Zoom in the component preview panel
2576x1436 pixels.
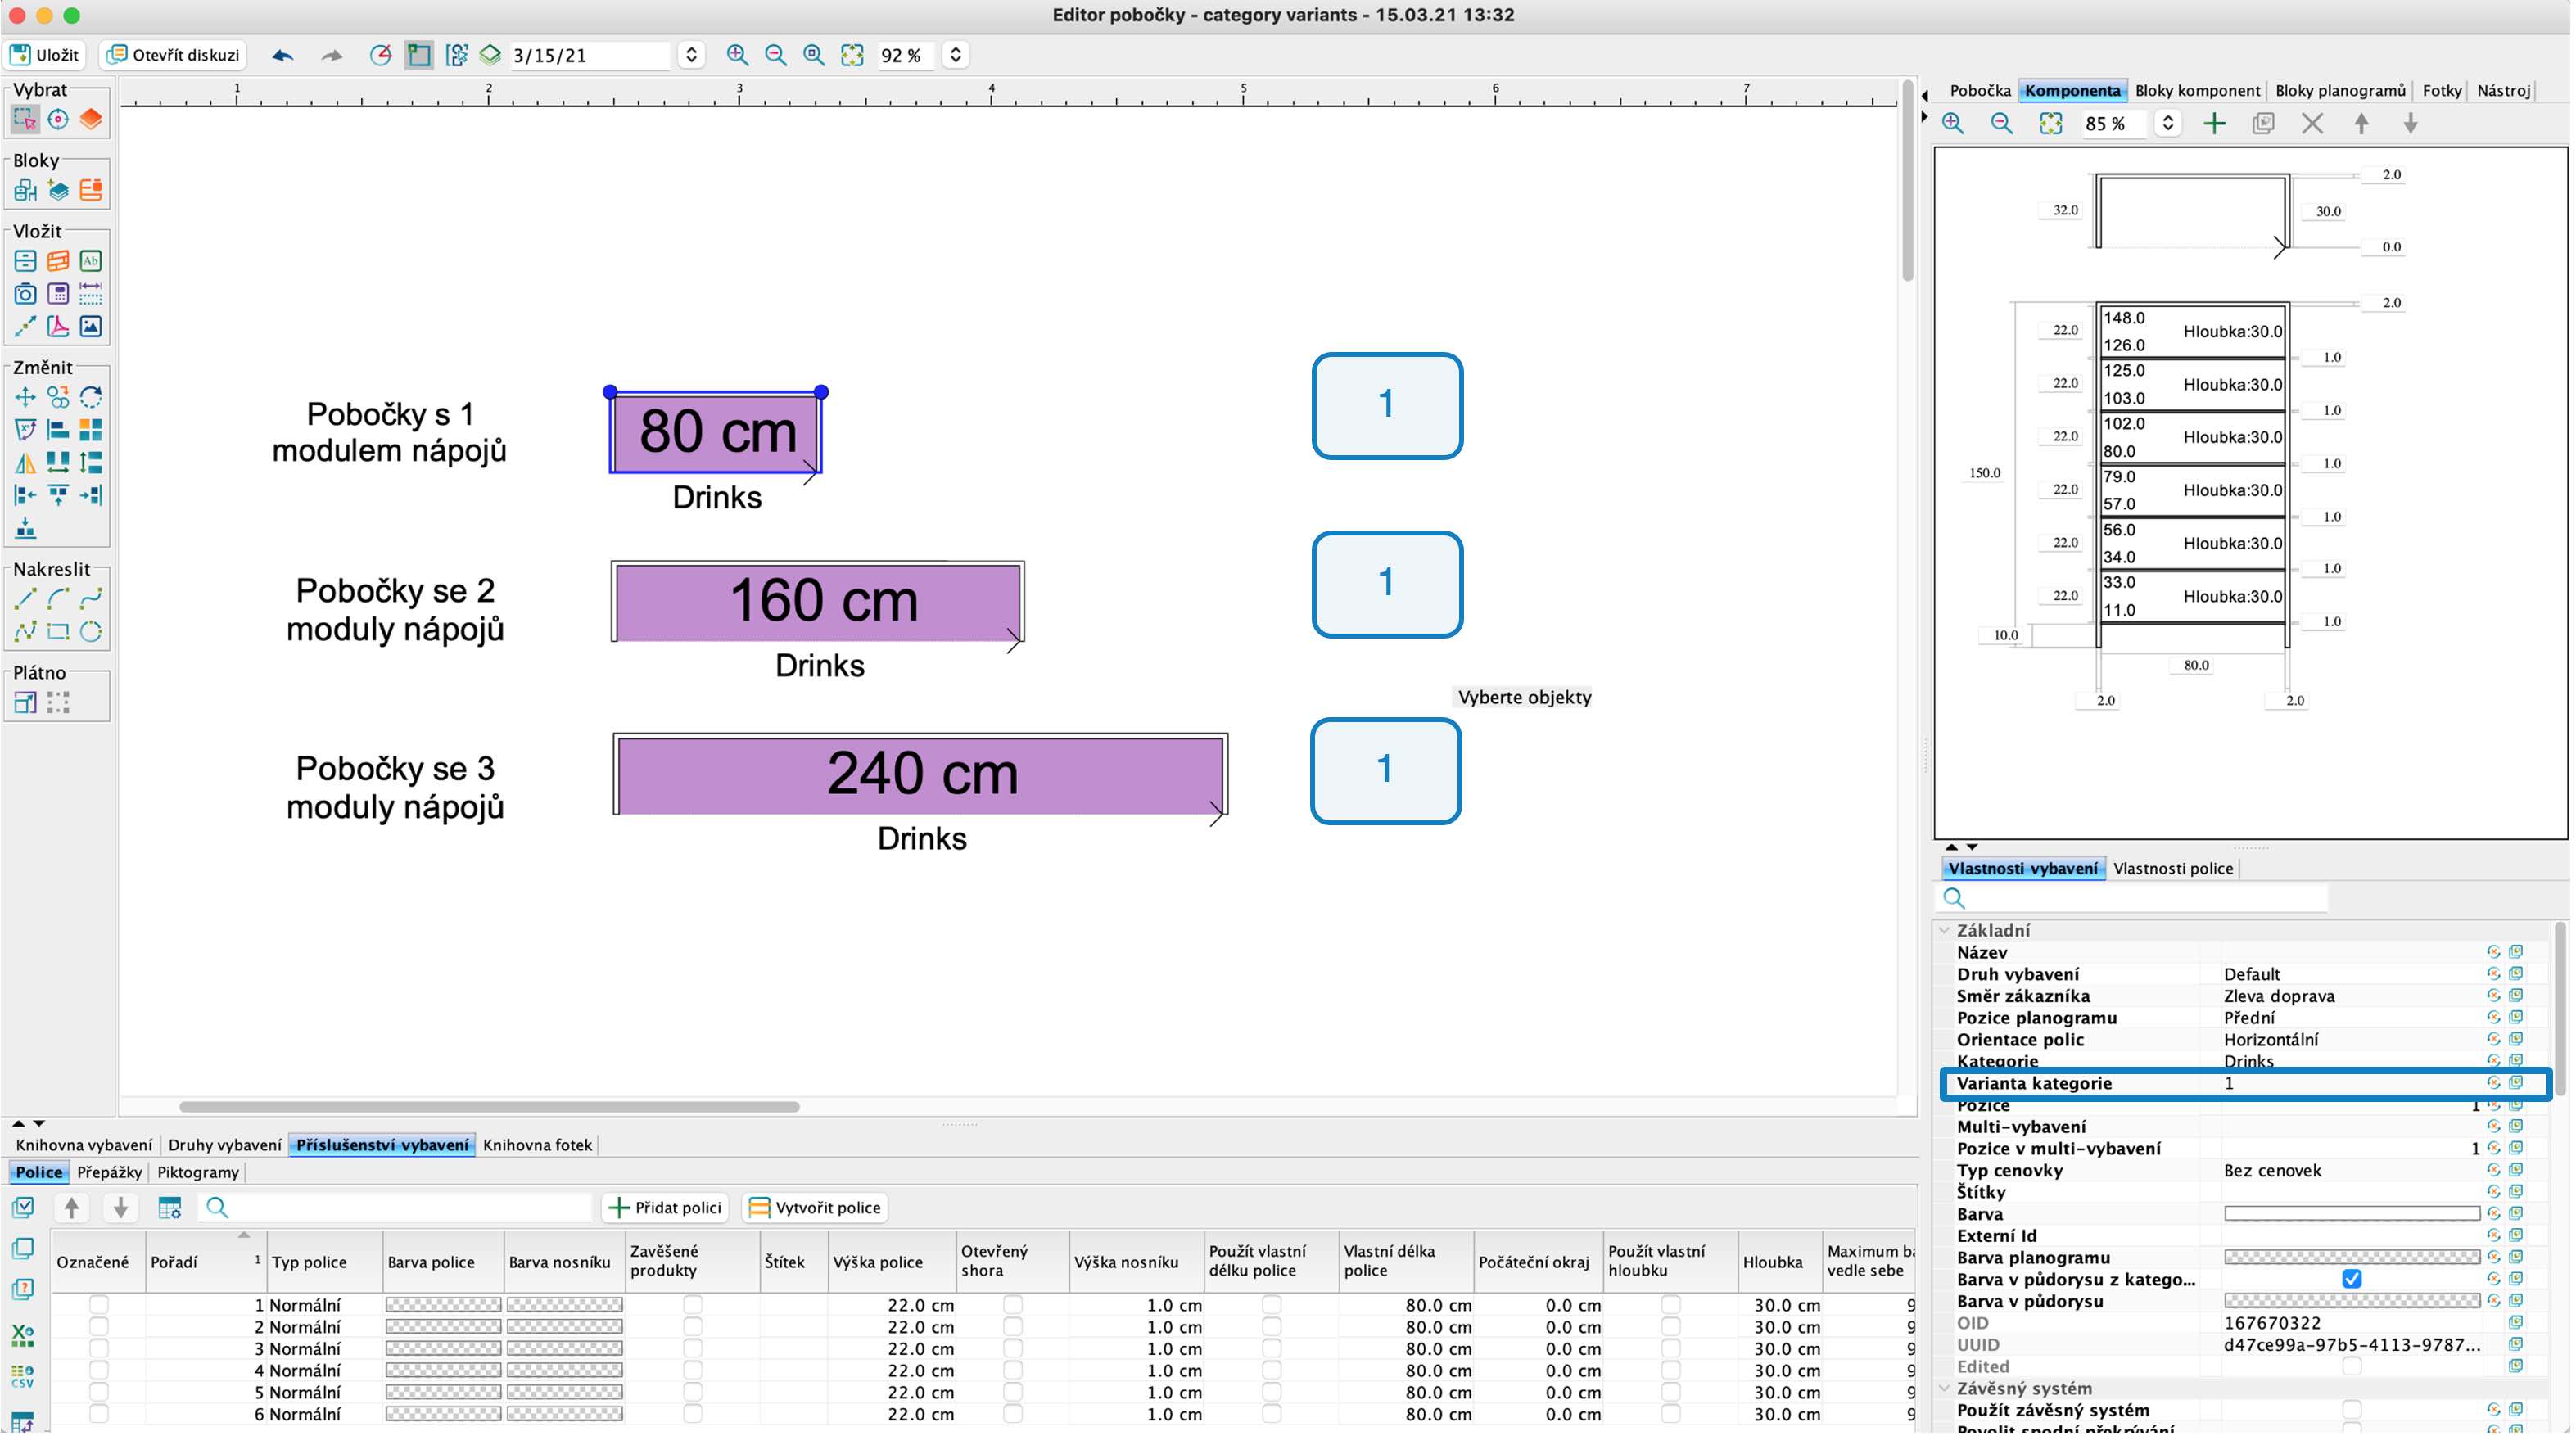1953,124
